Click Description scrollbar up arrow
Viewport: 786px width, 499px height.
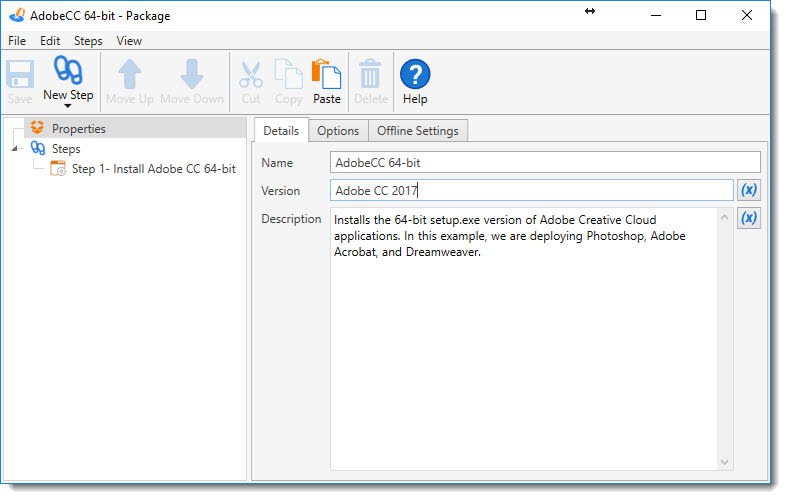pyautogui.click(x=725, y=217)
